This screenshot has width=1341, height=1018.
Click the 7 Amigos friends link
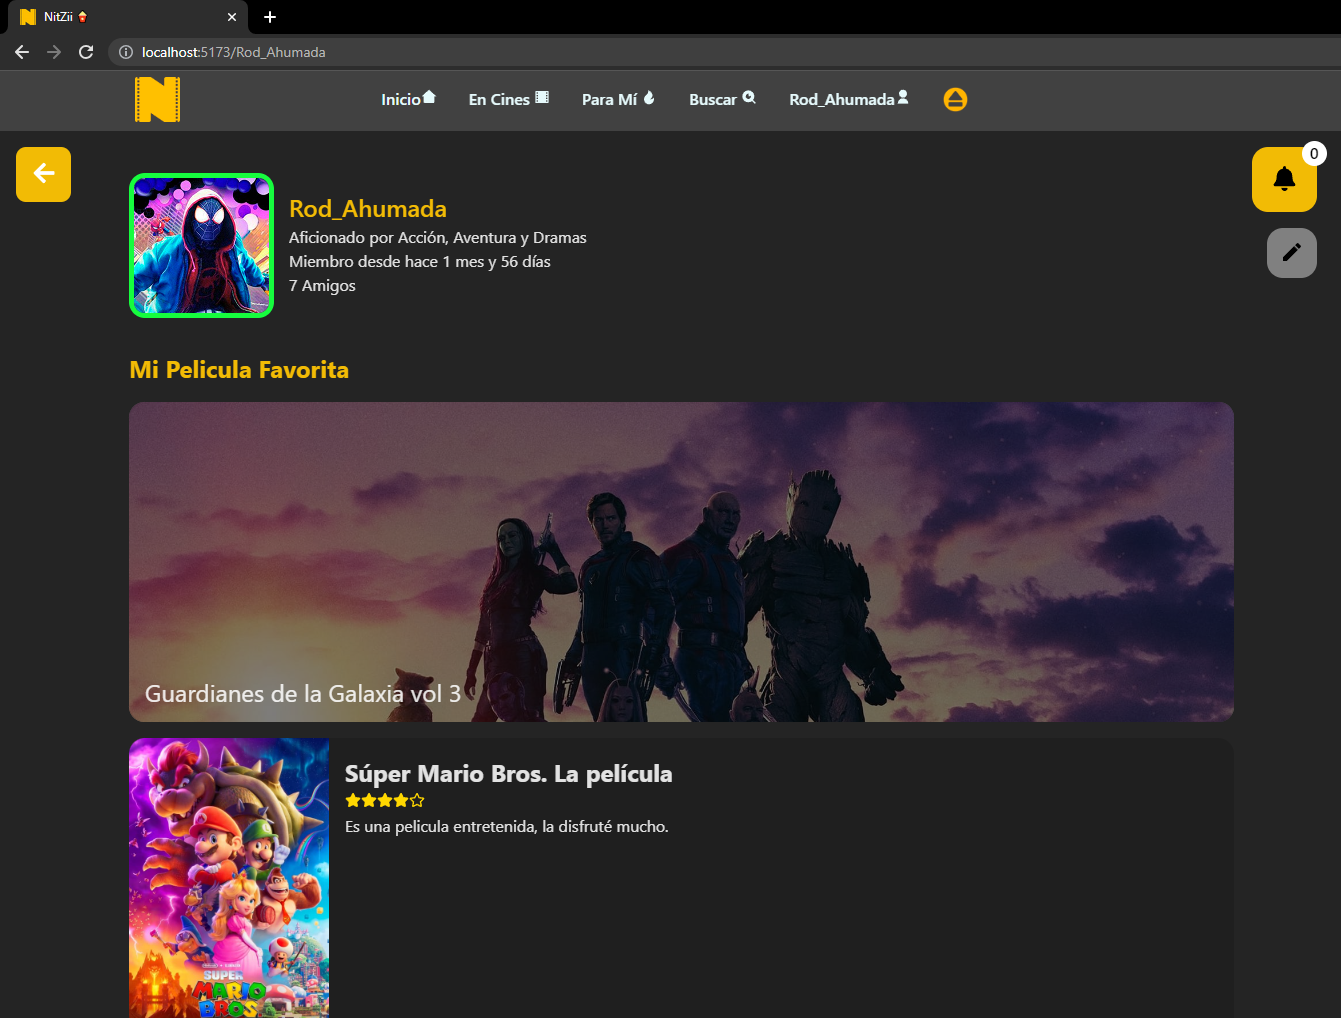click(x=322, y=286)
